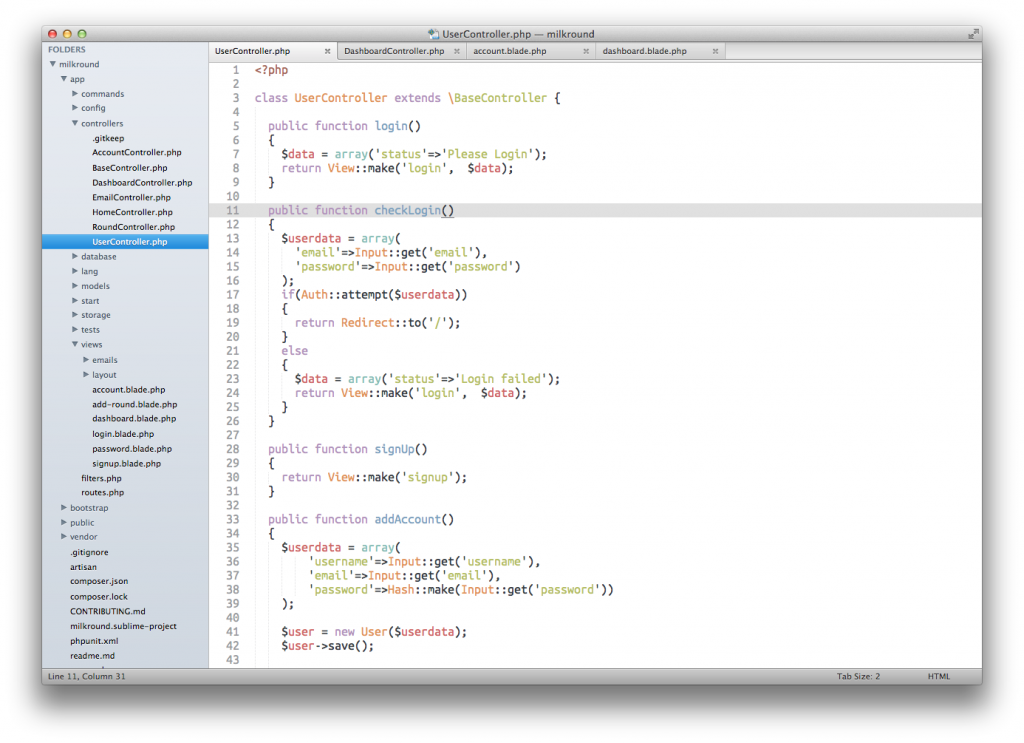Click the UserController.php proxy icon in titlebar
This screenshot has width=1024, height=743.
(434, 33)
